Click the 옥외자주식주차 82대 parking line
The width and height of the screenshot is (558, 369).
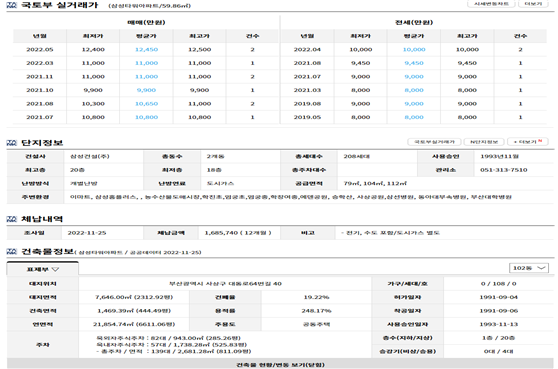(x=168, y=338)
